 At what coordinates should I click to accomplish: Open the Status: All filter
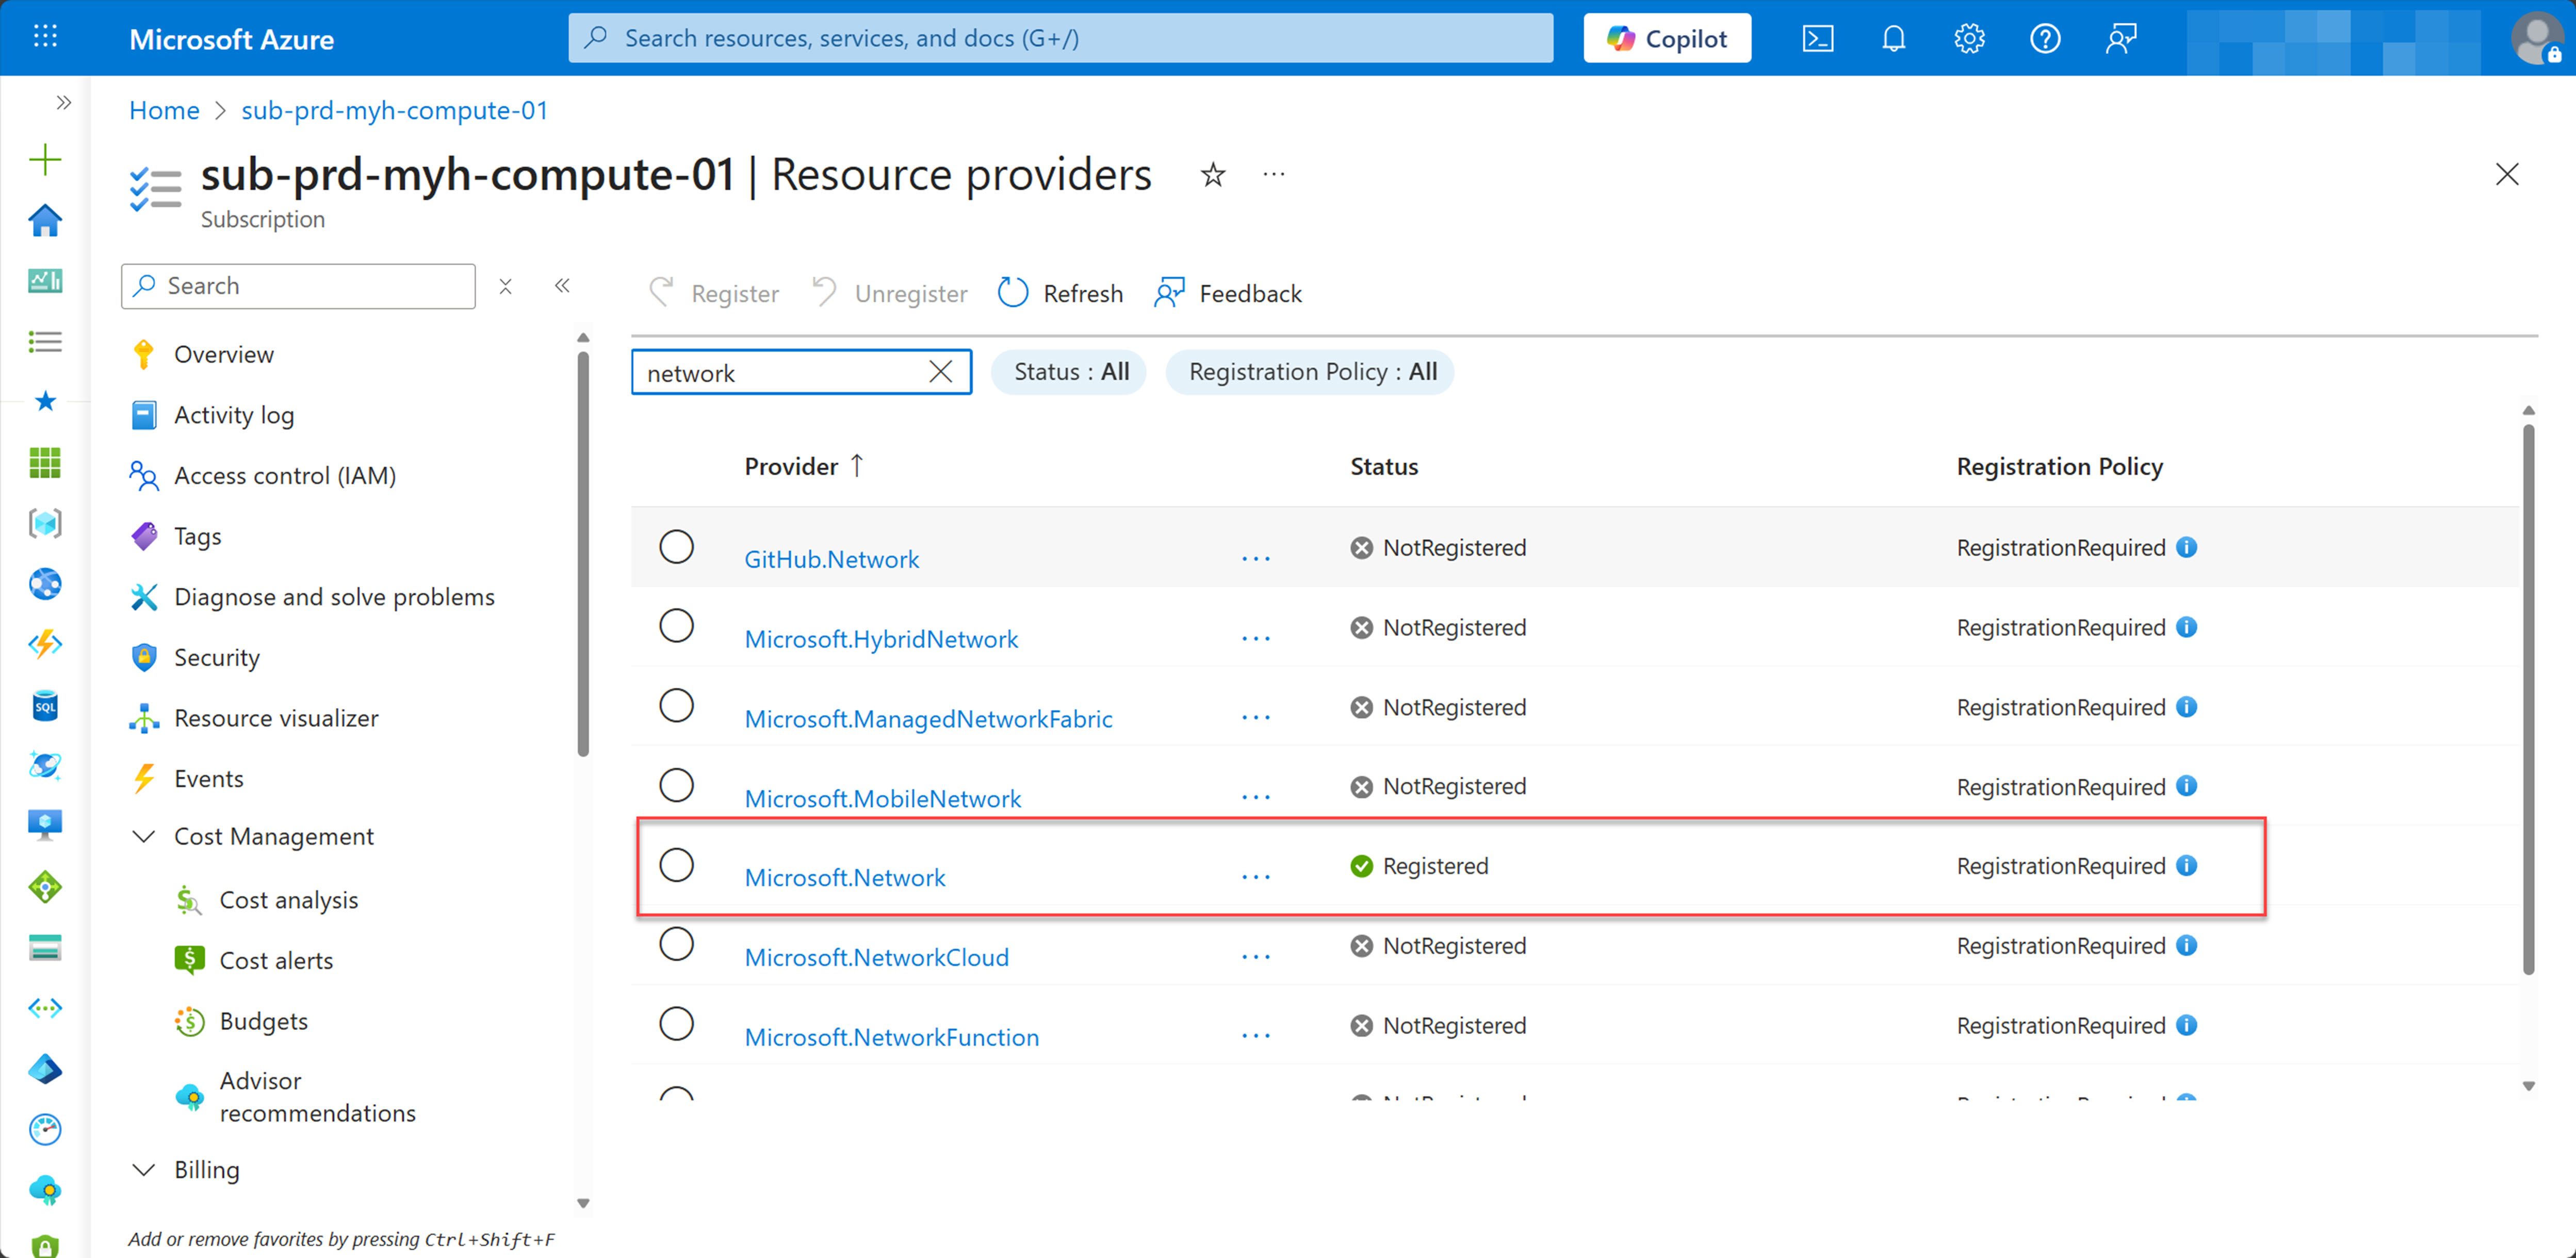[1068, 371]
